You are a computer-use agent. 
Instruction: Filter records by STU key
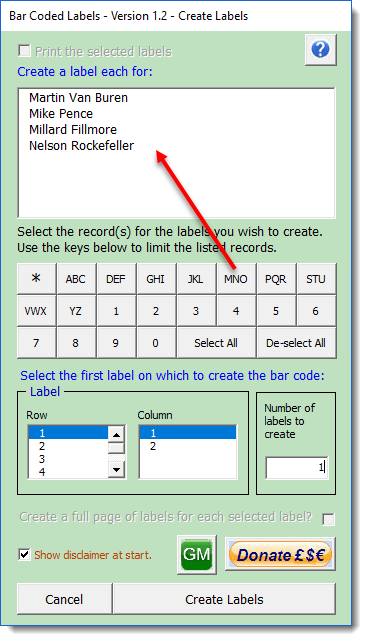point(316,279)
